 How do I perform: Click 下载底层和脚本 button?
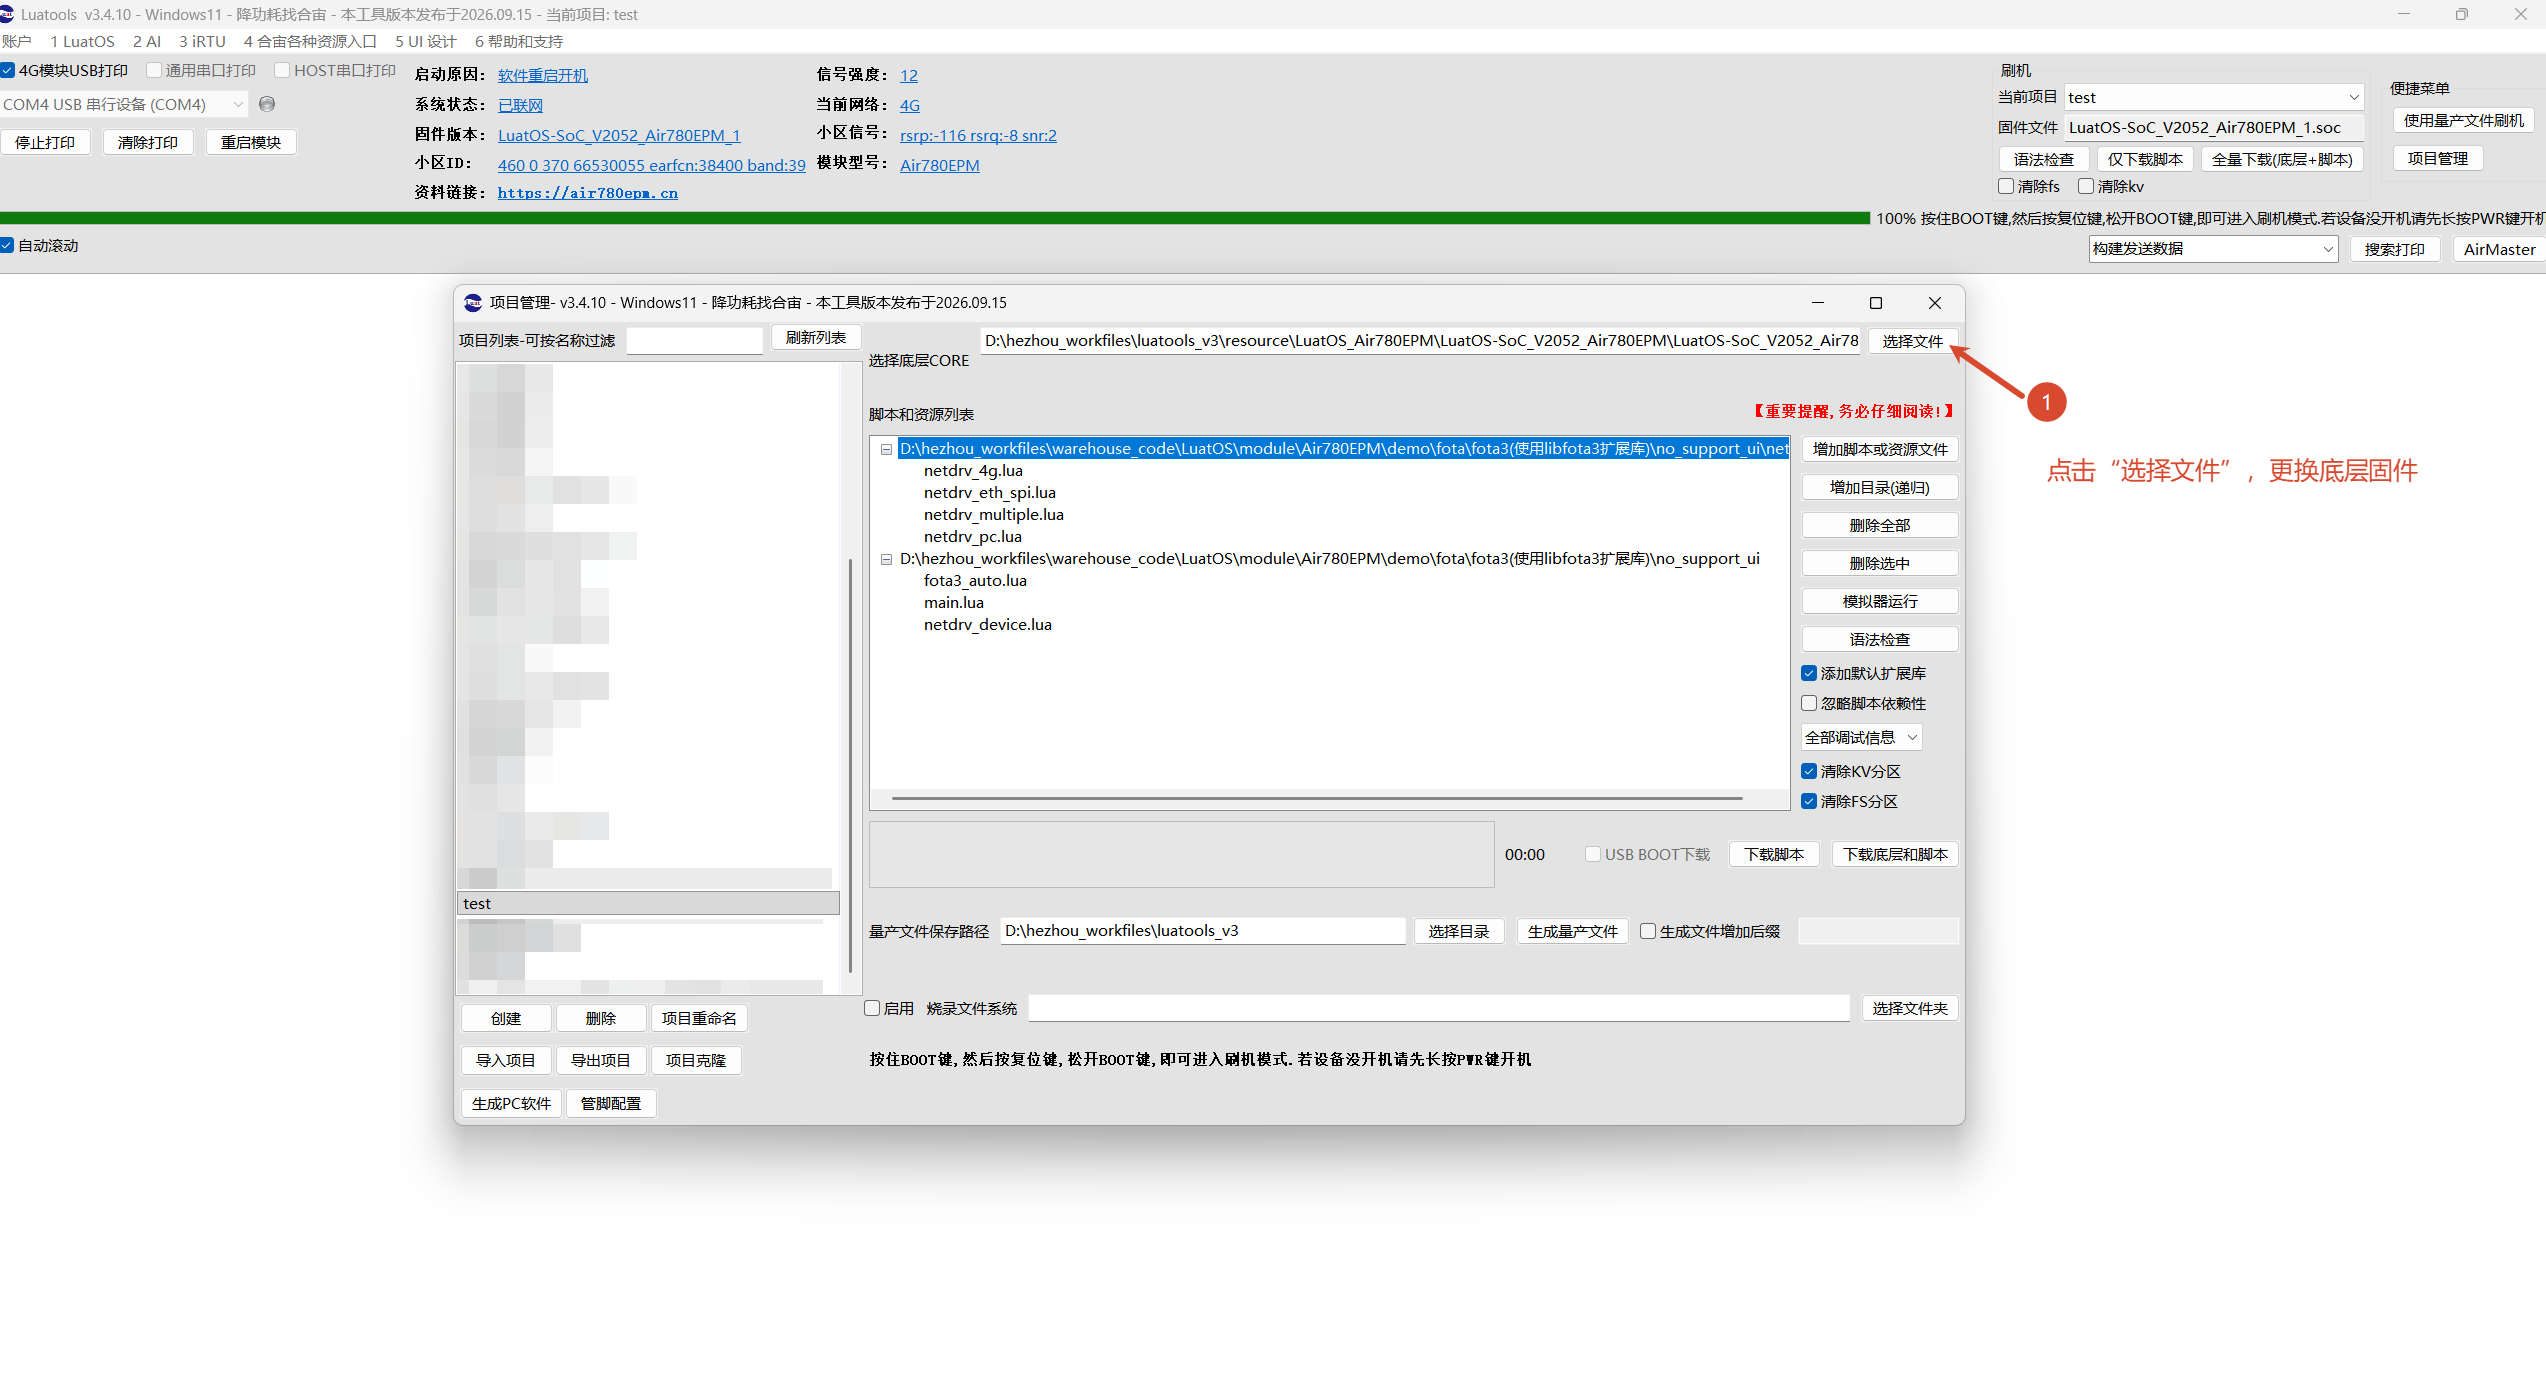[1895, 854]
